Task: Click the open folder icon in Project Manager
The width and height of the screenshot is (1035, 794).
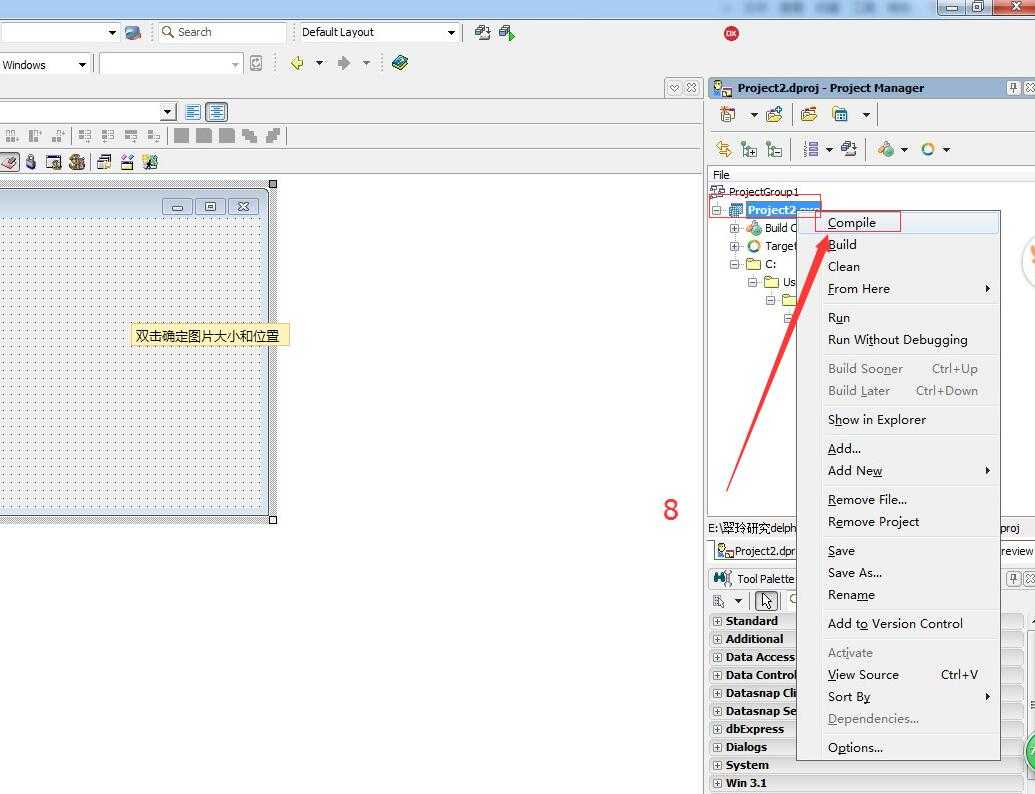Action: pos(809,114)
